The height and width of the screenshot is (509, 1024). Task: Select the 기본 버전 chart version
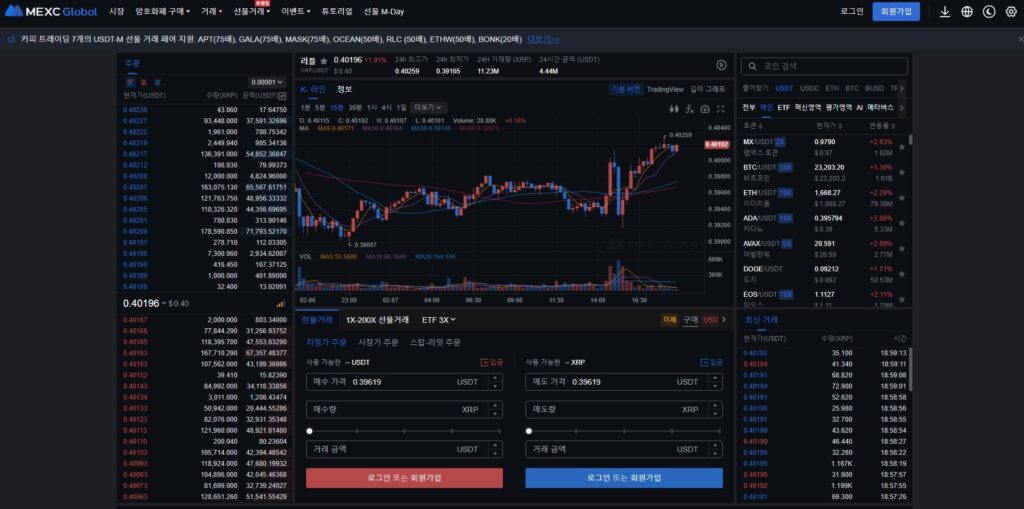tap(625, 90)
